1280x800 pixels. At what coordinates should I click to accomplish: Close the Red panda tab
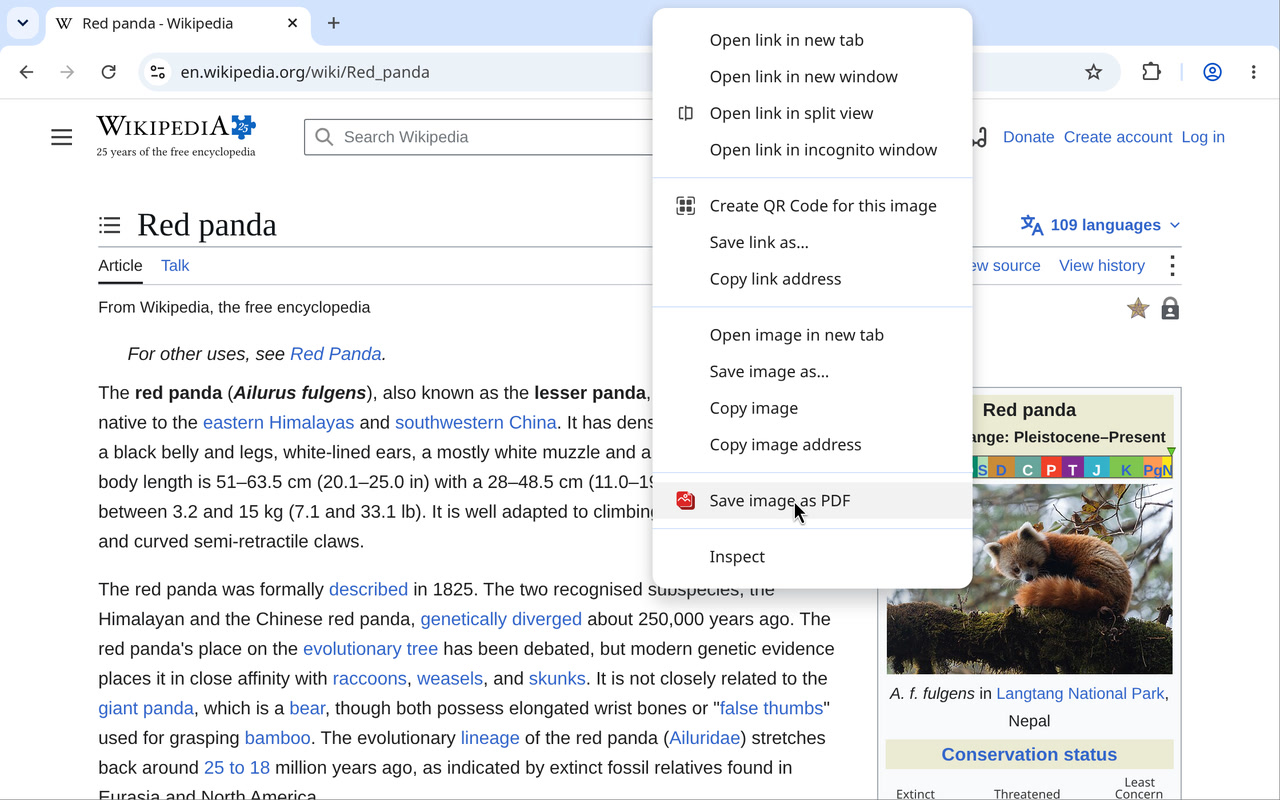tap(293, 23)
